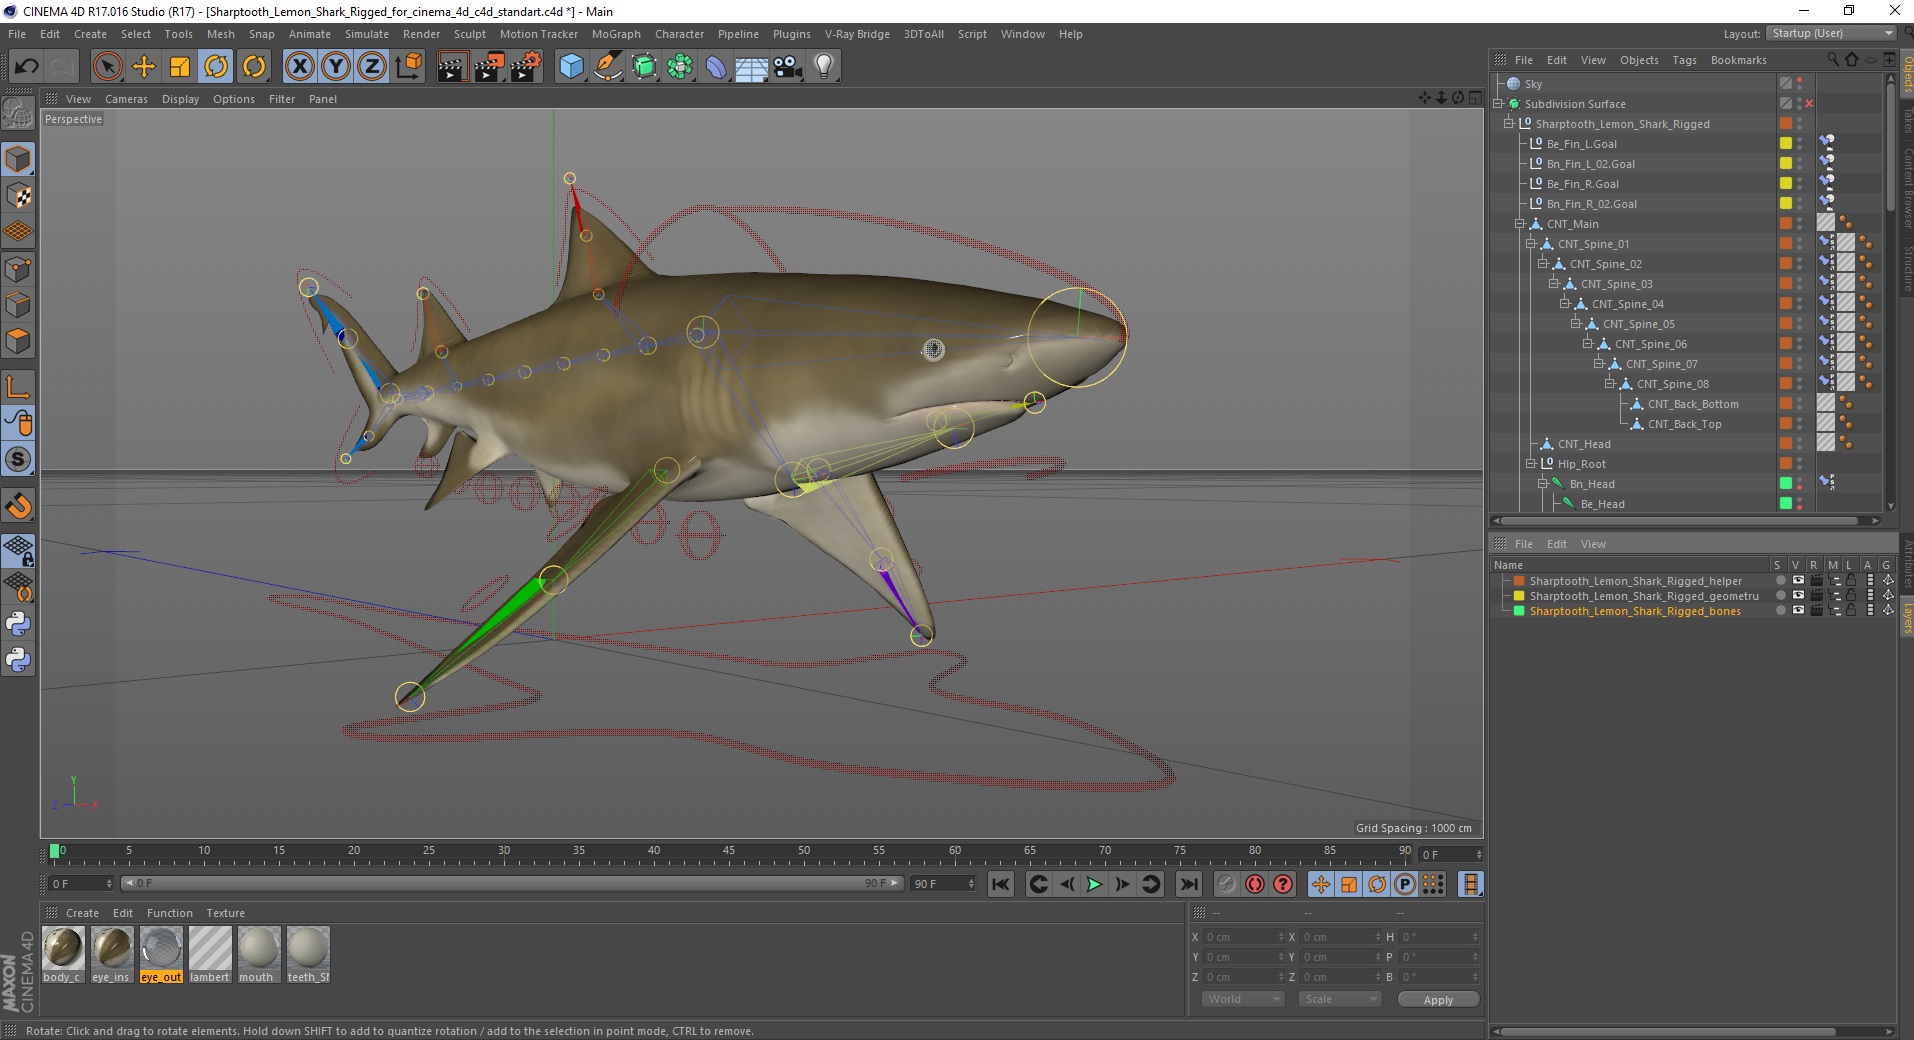Toggle Position keyframe recording
Screen dimensions: 1914x1040
click(x=1320, y=884)
